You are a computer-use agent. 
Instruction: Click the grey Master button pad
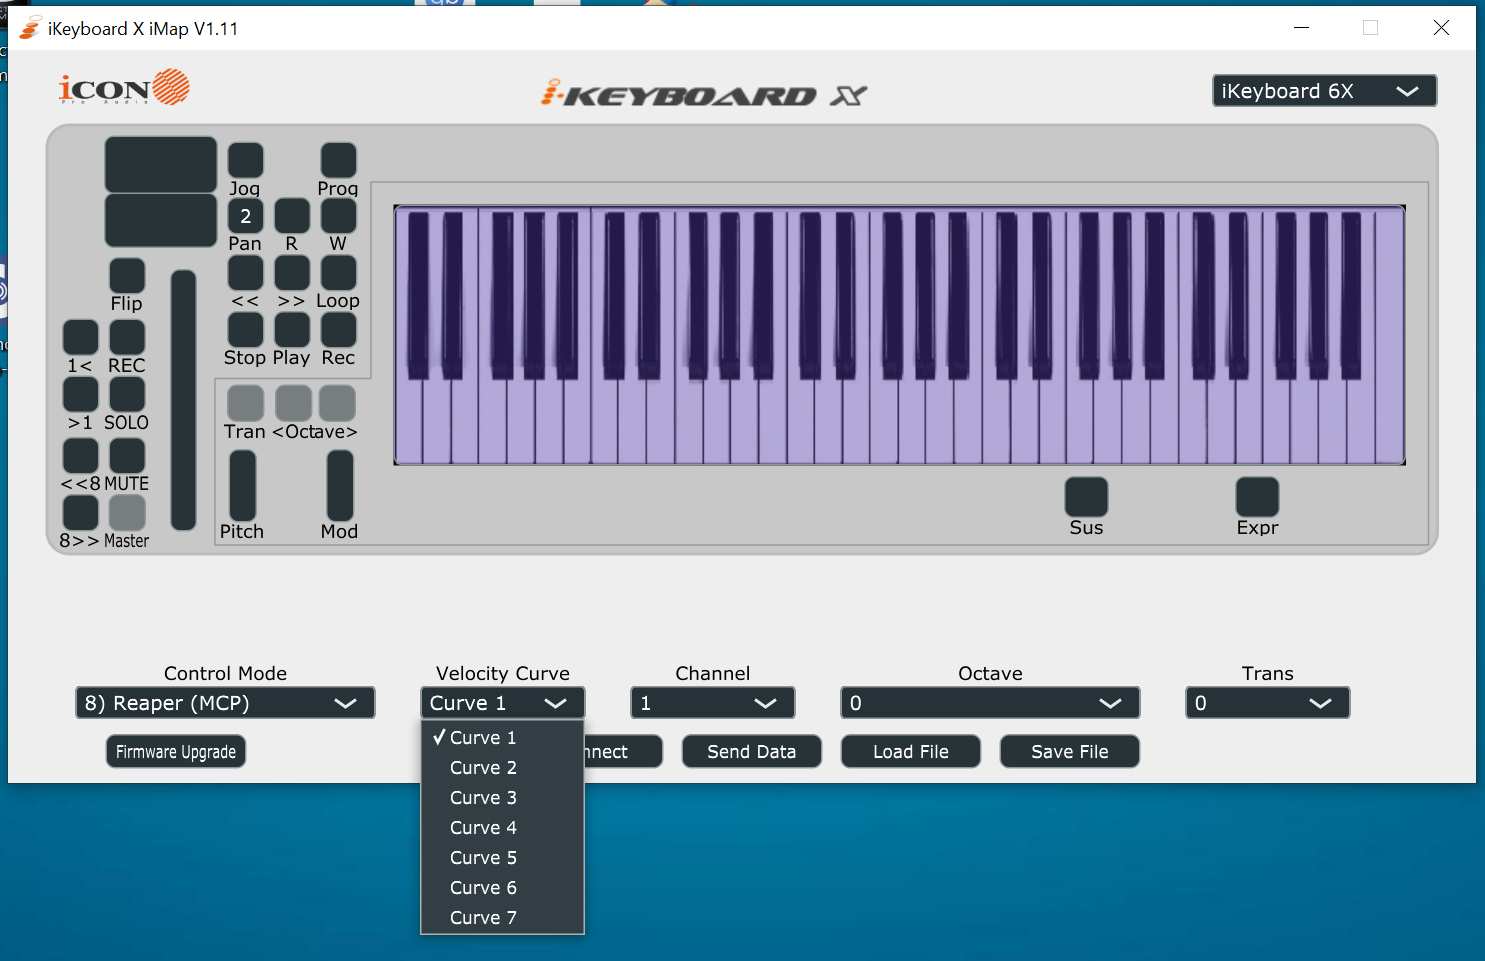(127, 513)
